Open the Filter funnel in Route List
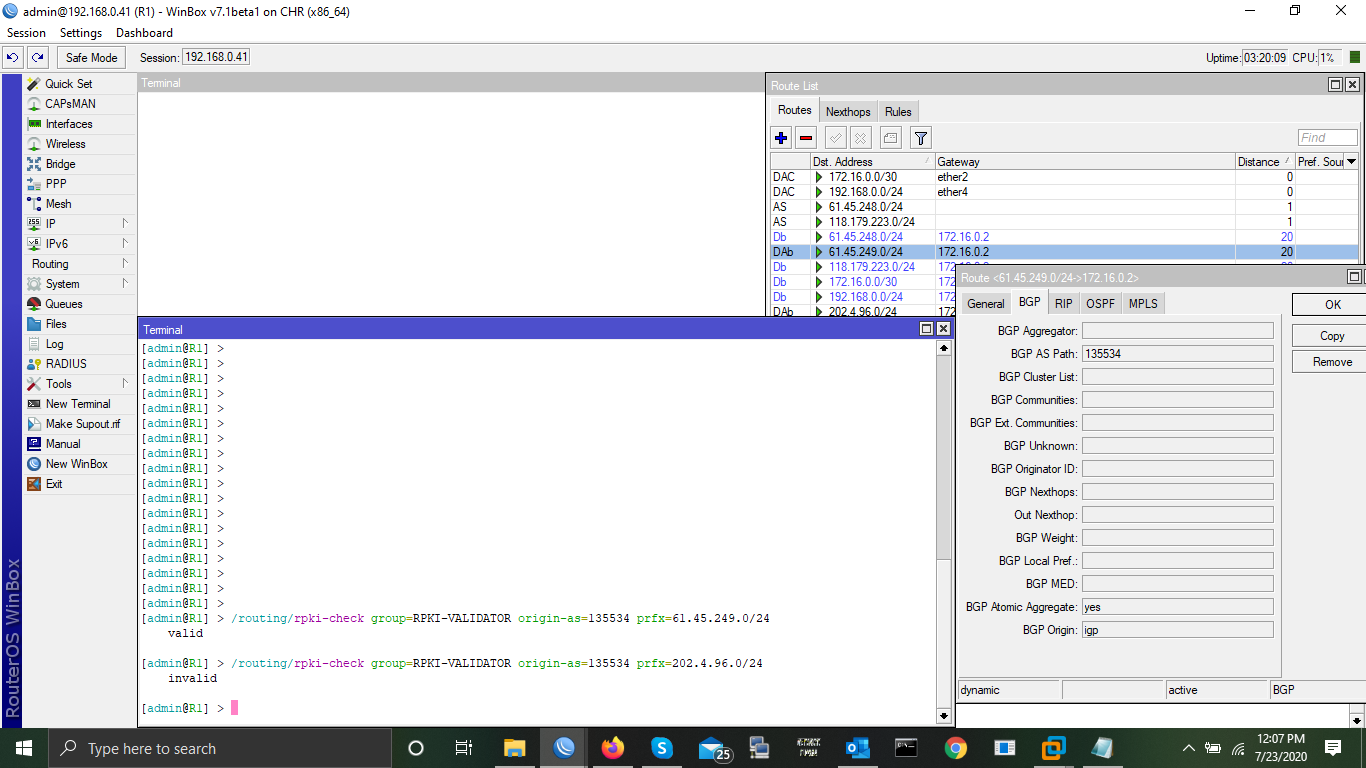The height and width of the screenshot is (768, 1366). pos(921,138)
